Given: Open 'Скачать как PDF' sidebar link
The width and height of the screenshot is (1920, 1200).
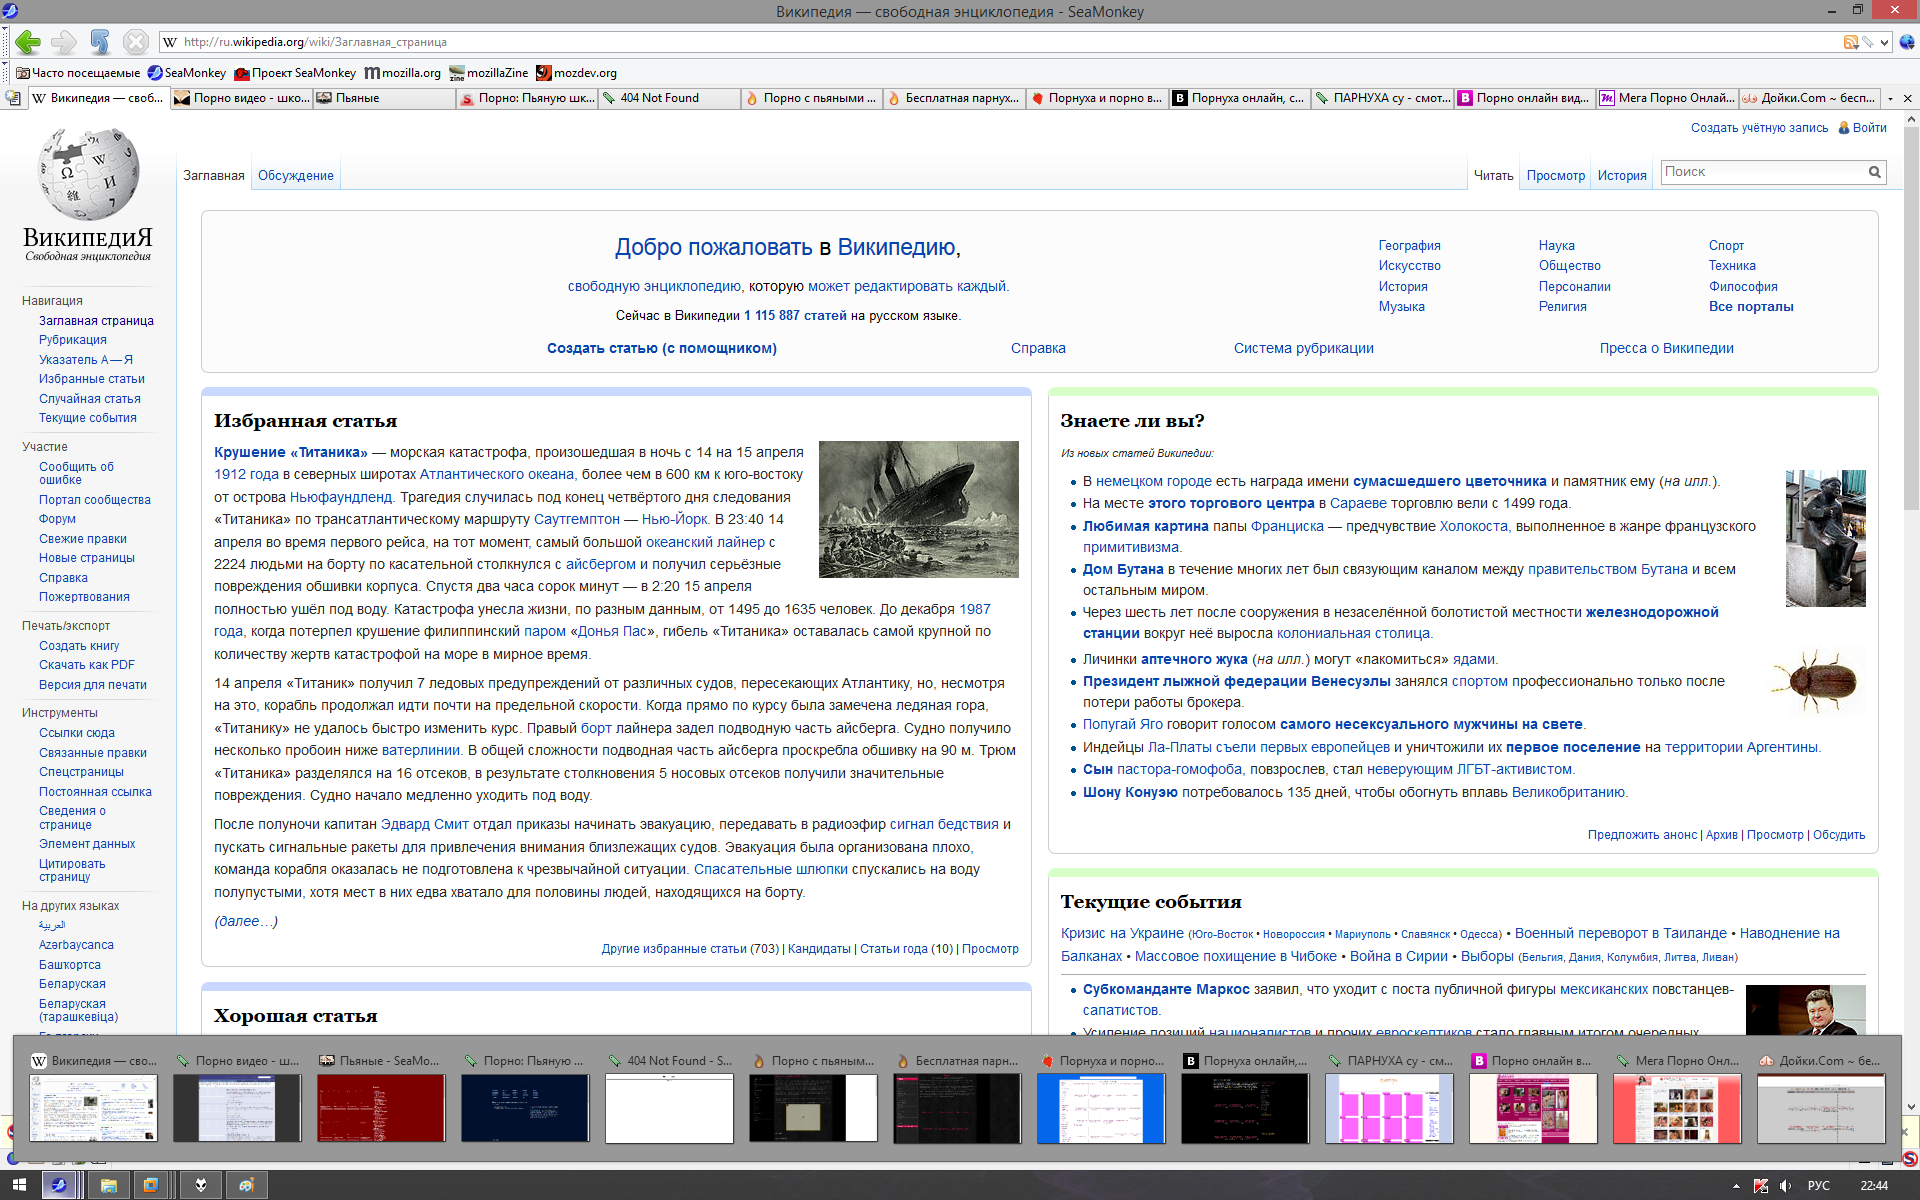Looking at the screenshot, I should pyautogui.click(x=87, y=665).
